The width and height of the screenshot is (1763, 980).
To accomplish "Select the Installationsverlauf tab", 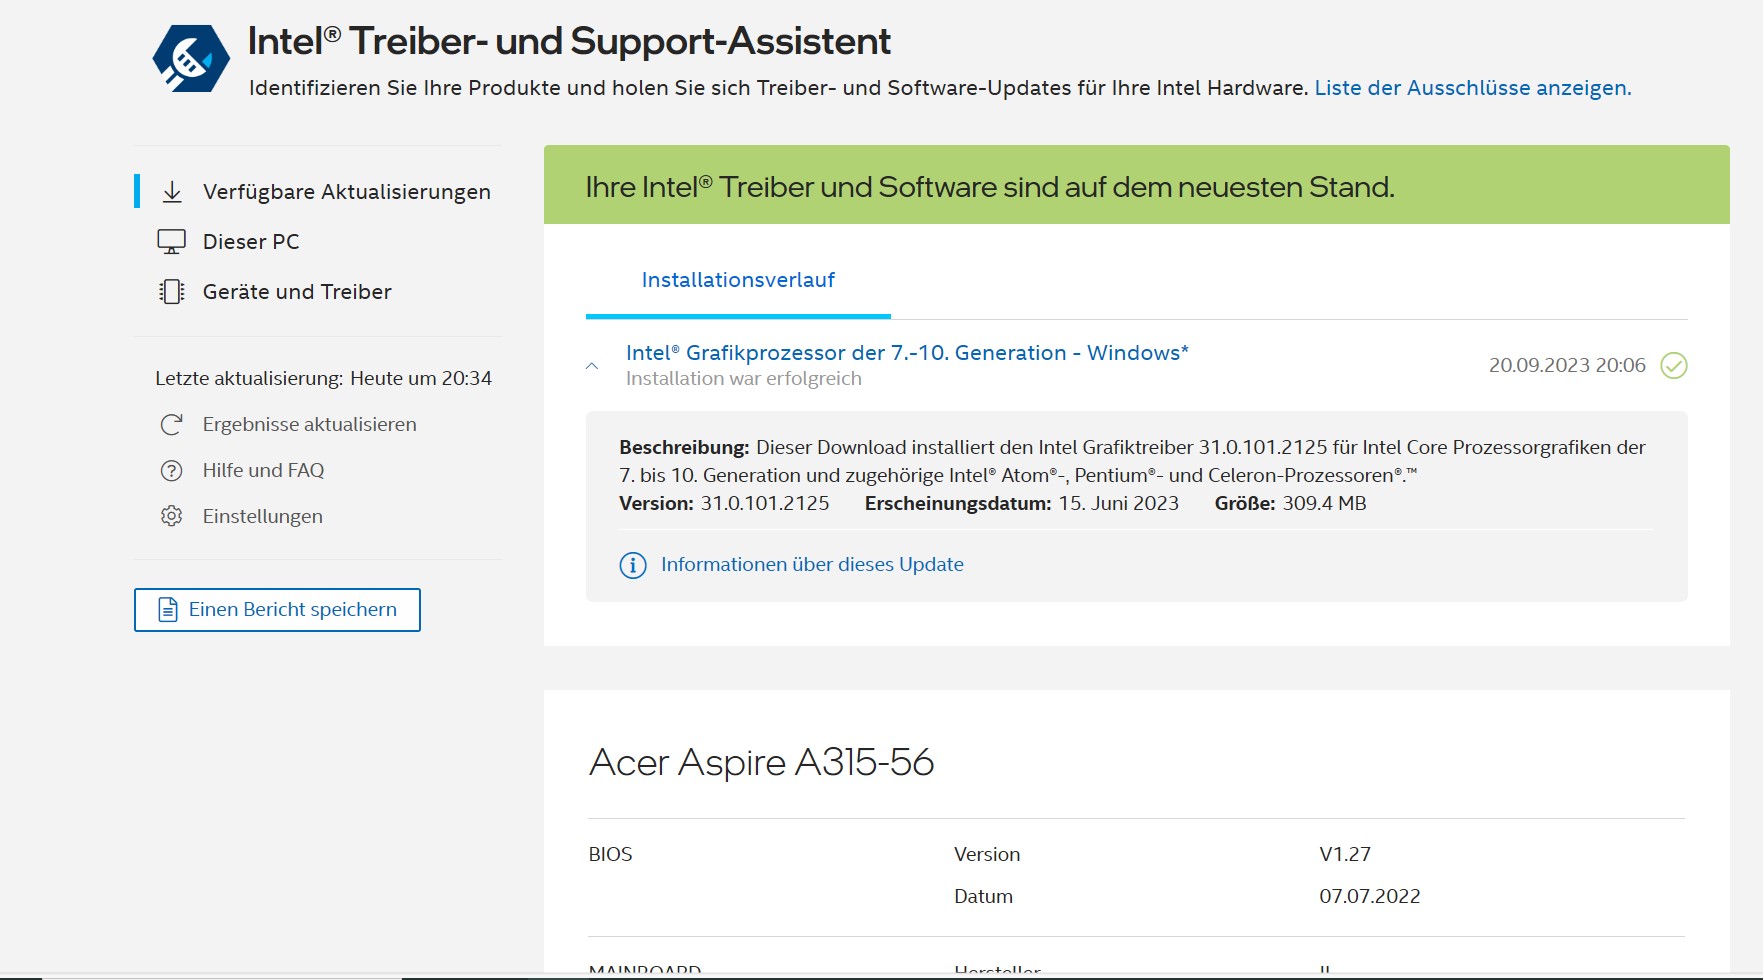I will (738, 280).
